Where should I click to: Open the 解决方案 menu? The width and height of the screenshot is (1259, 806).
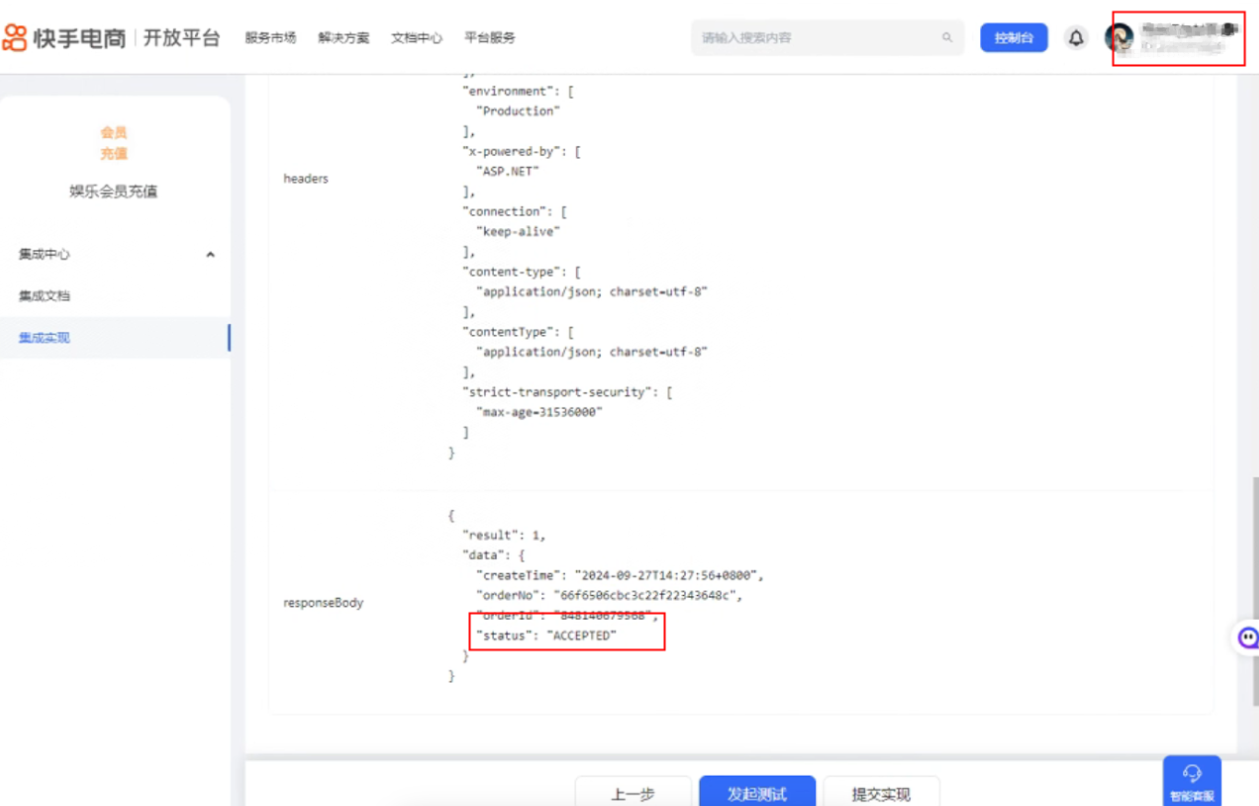344,38
